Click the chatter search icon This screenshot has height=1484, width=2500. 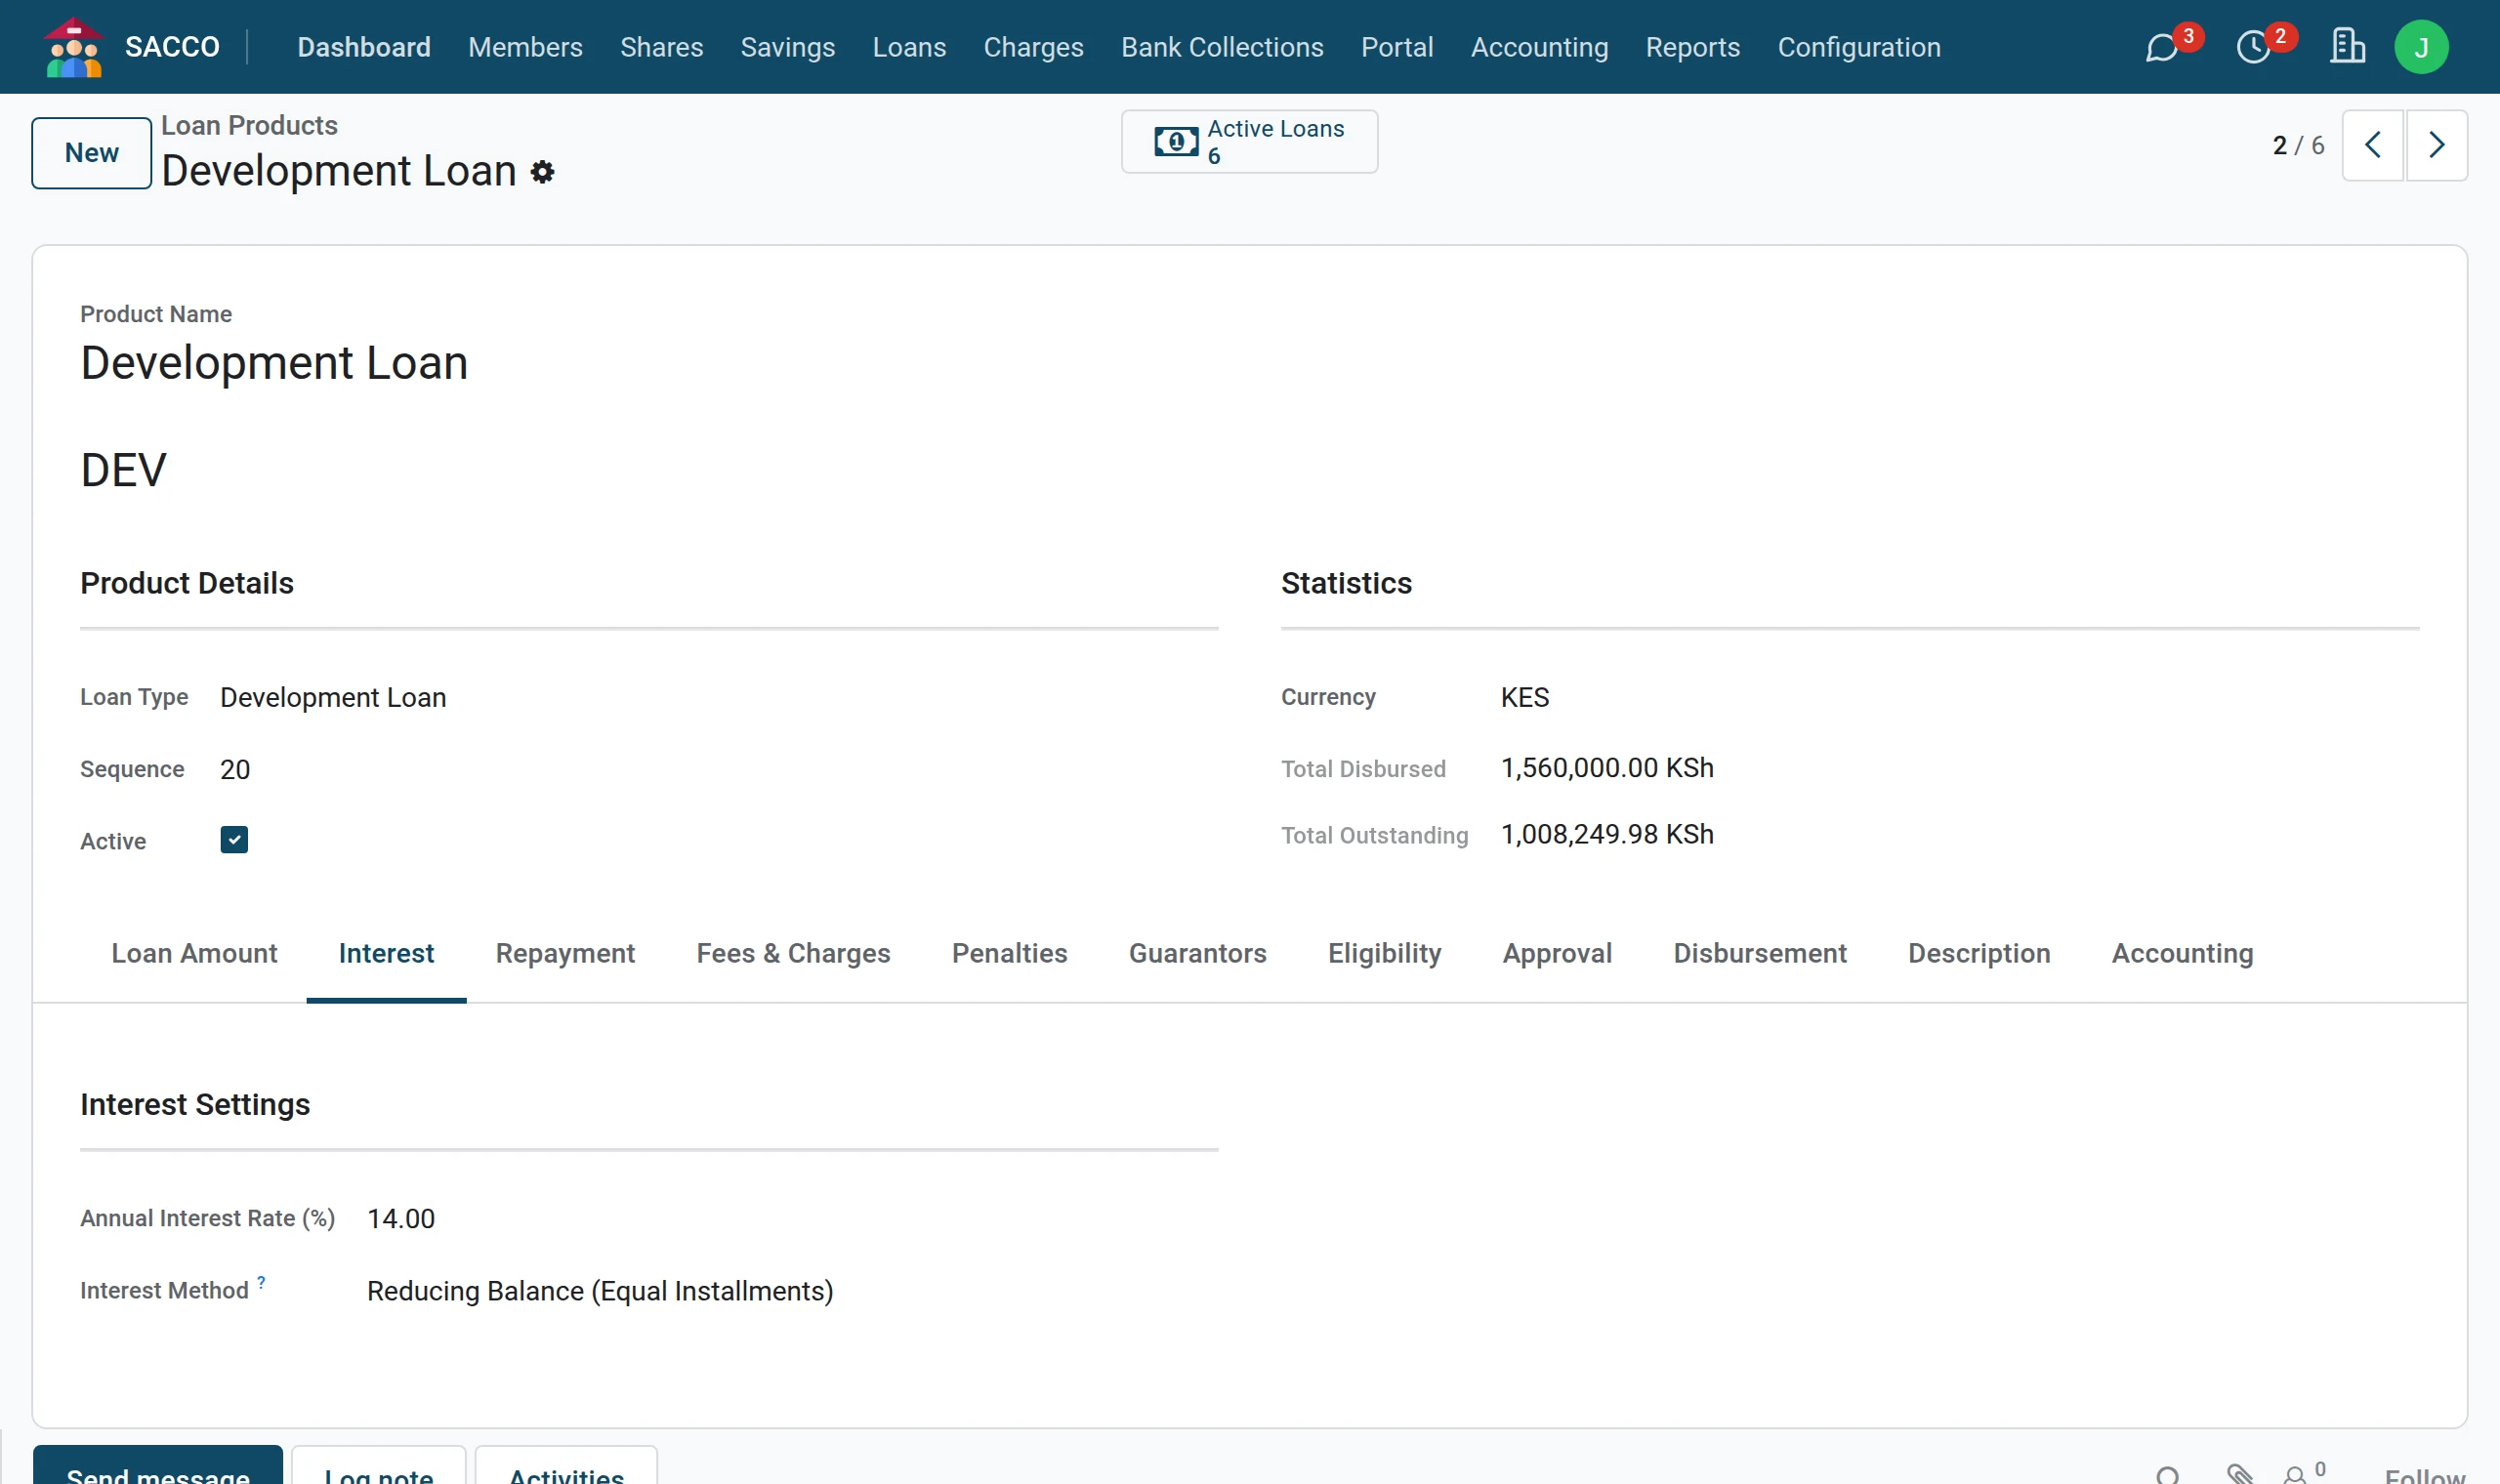point(2167,1475)
